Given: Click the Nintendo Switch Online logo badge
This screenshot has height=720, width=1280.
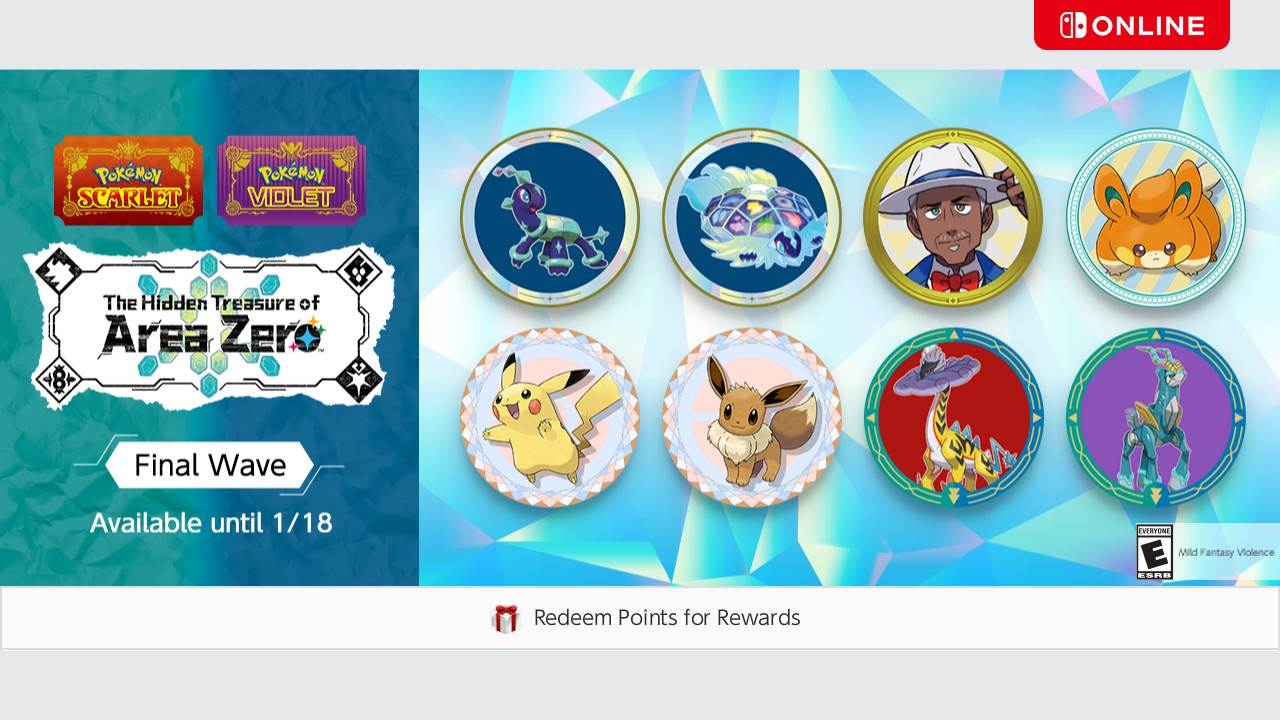Looking at the screenshot, I should [1132, 25].
